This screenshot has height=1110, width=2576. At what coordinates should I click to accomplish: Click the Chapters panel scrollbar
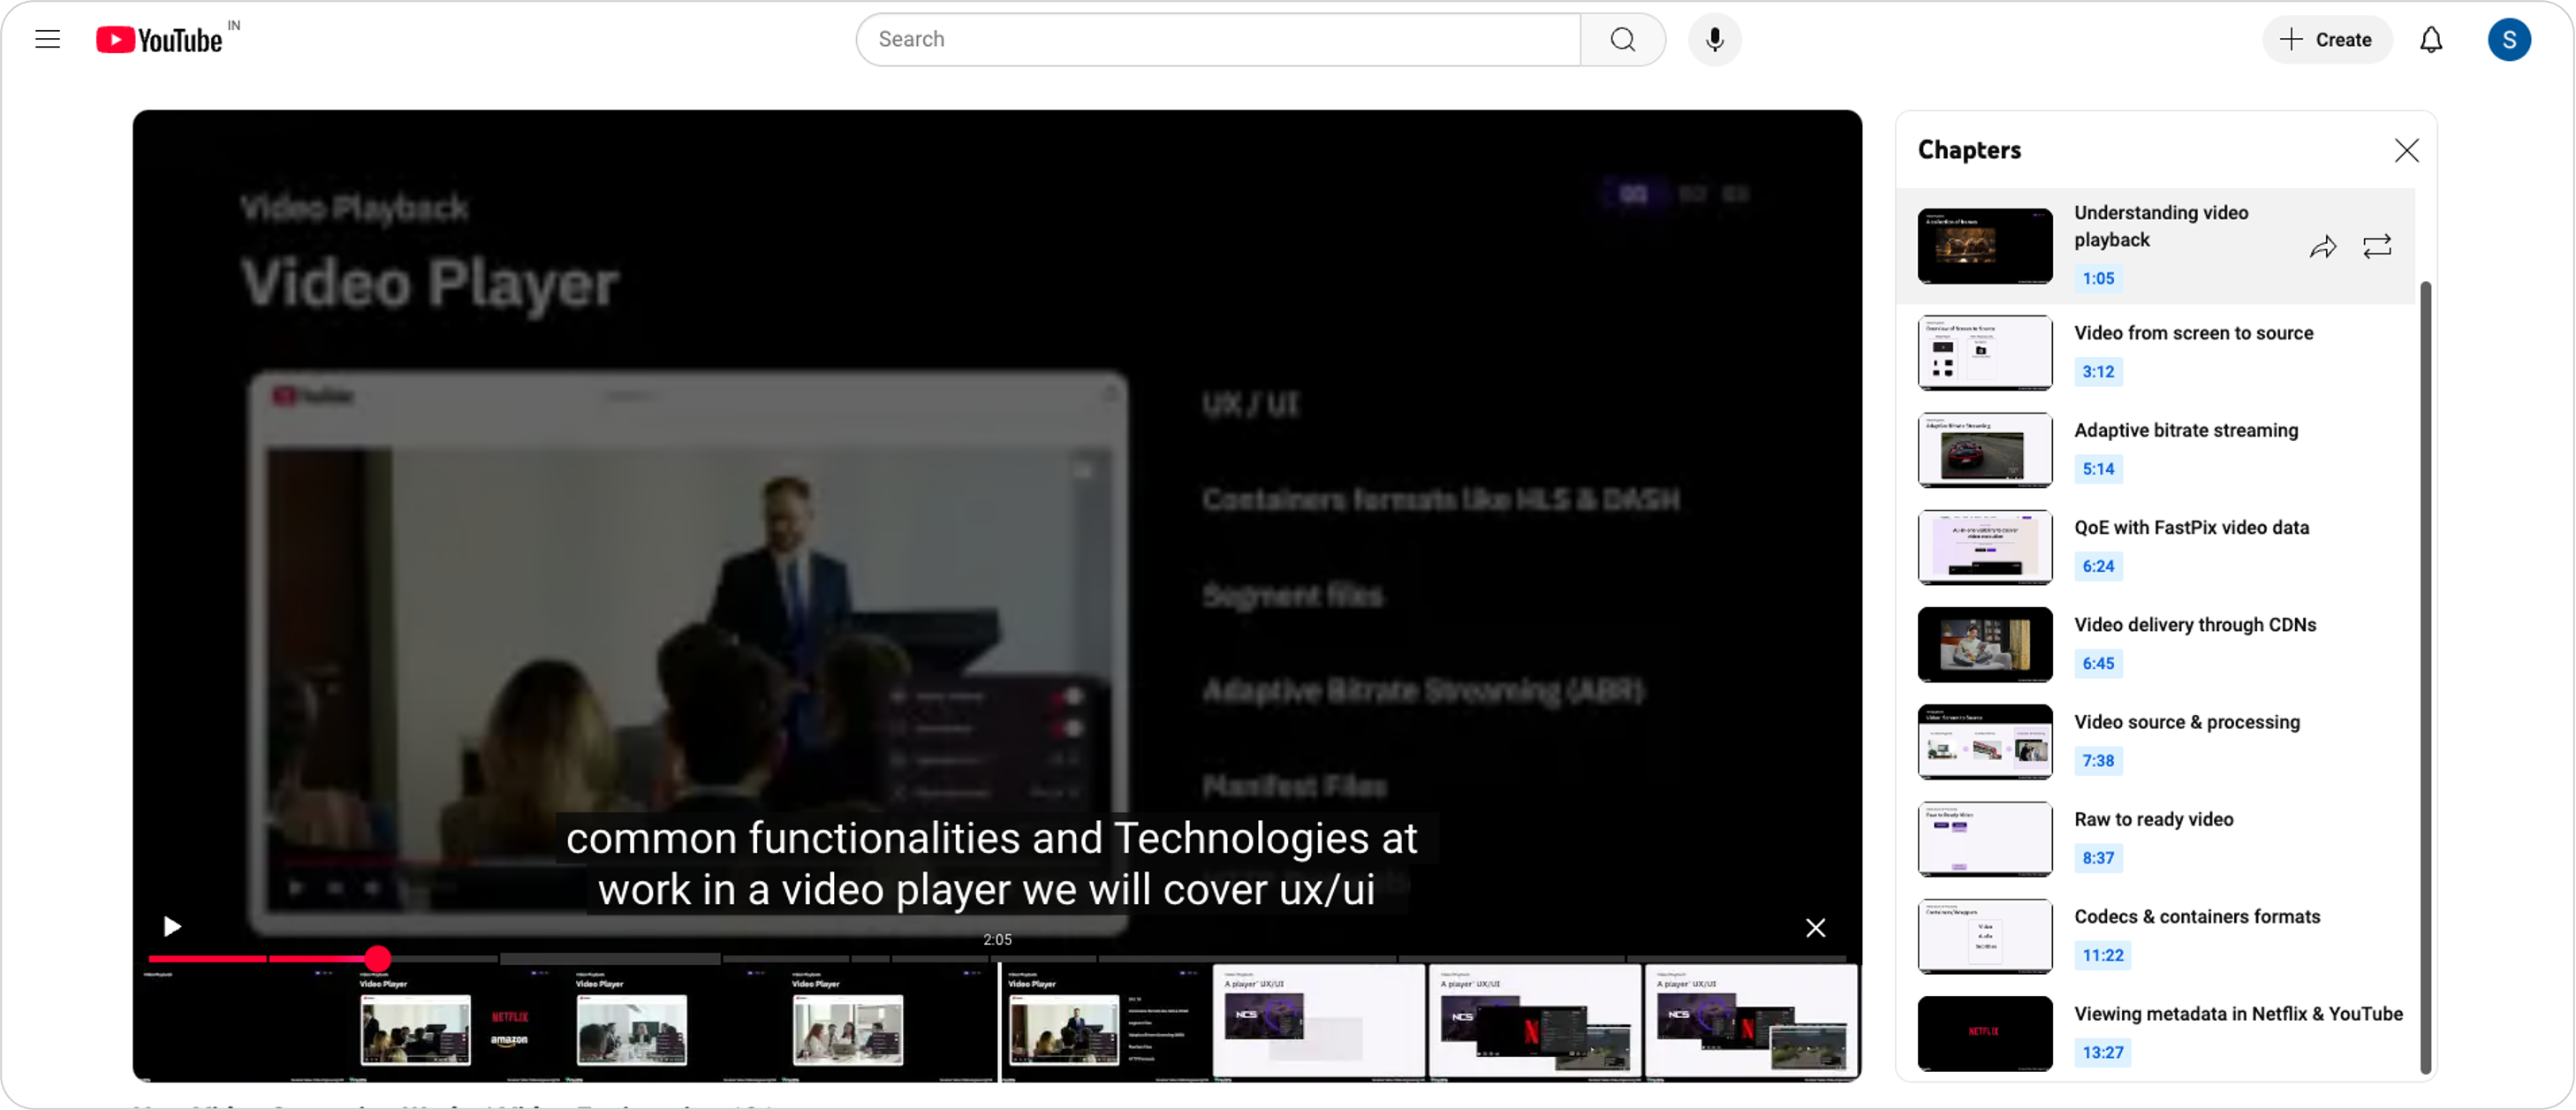(x=2424, y=678)
